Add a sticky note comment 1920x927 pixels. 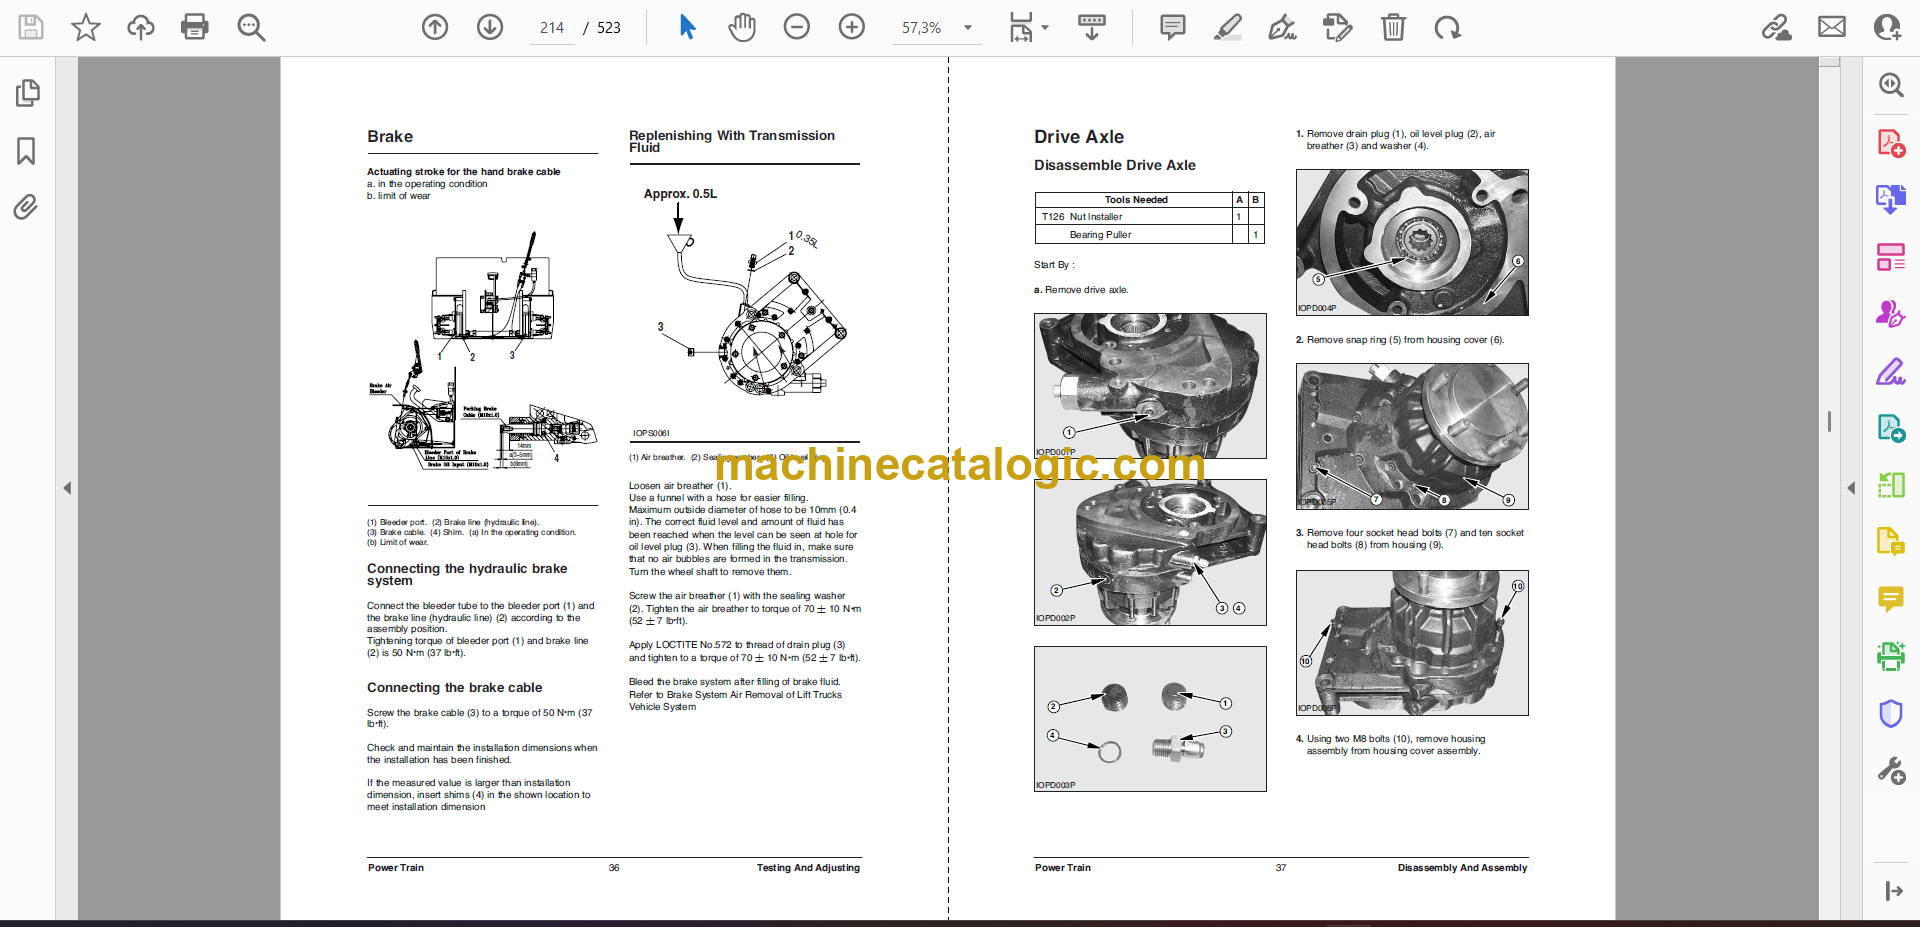point(1173,27)
